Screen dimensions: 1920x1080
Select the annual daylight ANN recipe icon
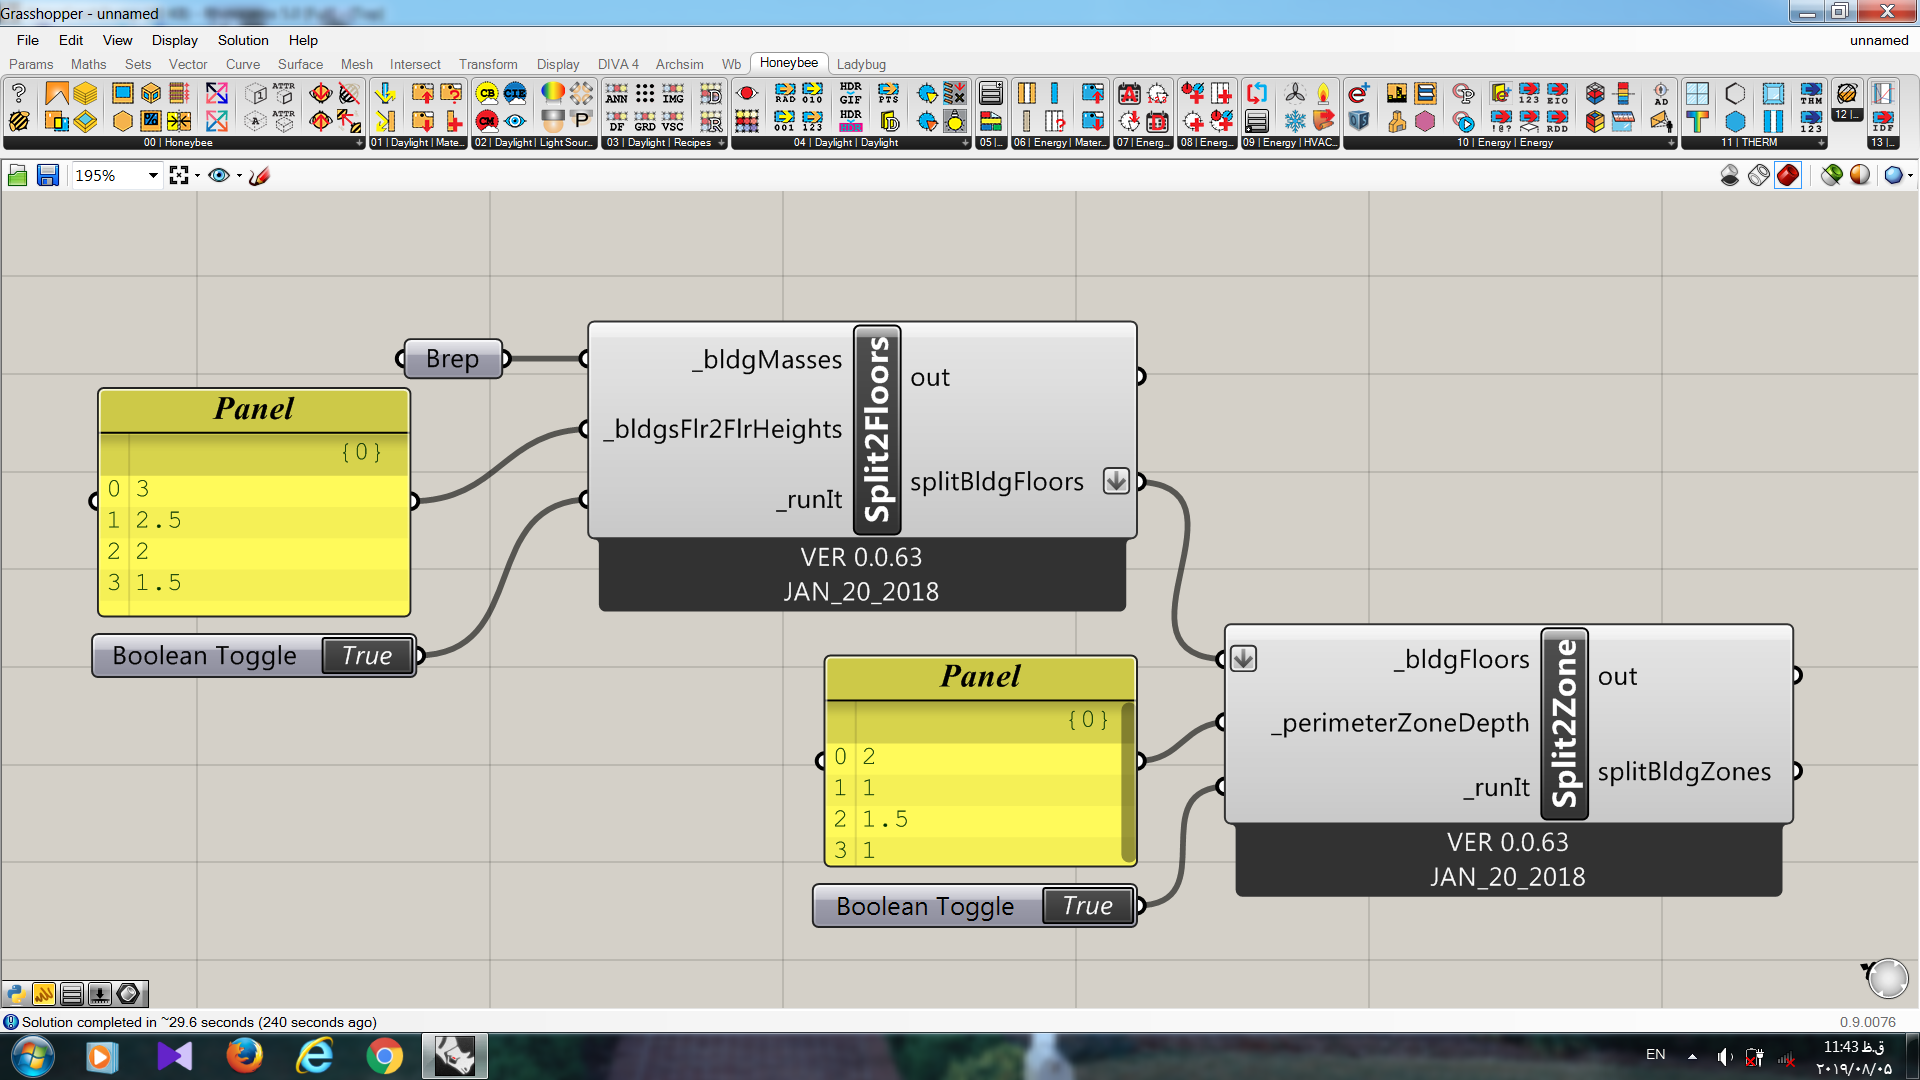(x=617, y=93)
